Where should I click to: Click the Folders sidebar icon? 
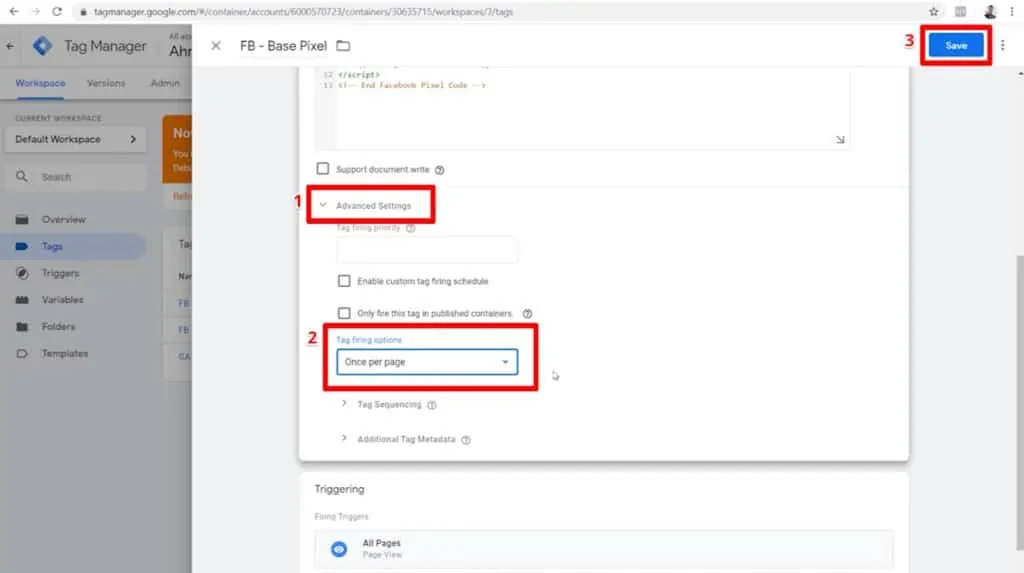pos(22,327)
